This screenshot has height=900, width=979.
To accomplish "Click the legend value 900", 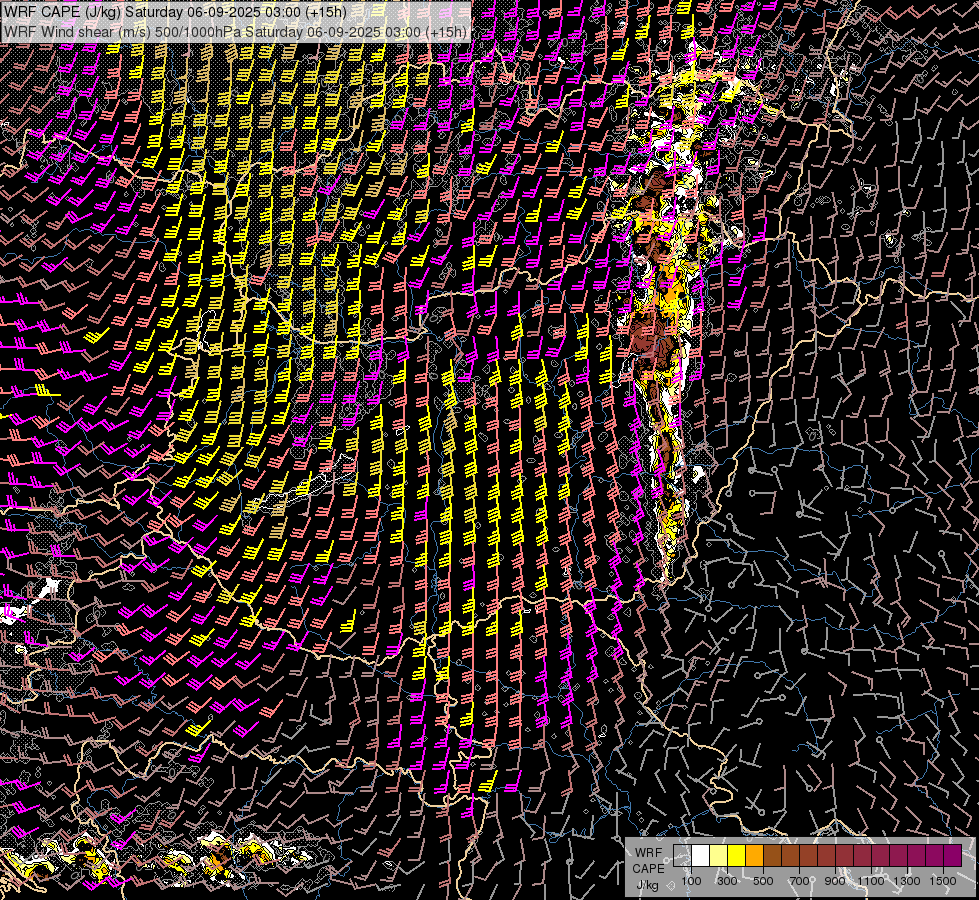I will (x=835, y=881).
